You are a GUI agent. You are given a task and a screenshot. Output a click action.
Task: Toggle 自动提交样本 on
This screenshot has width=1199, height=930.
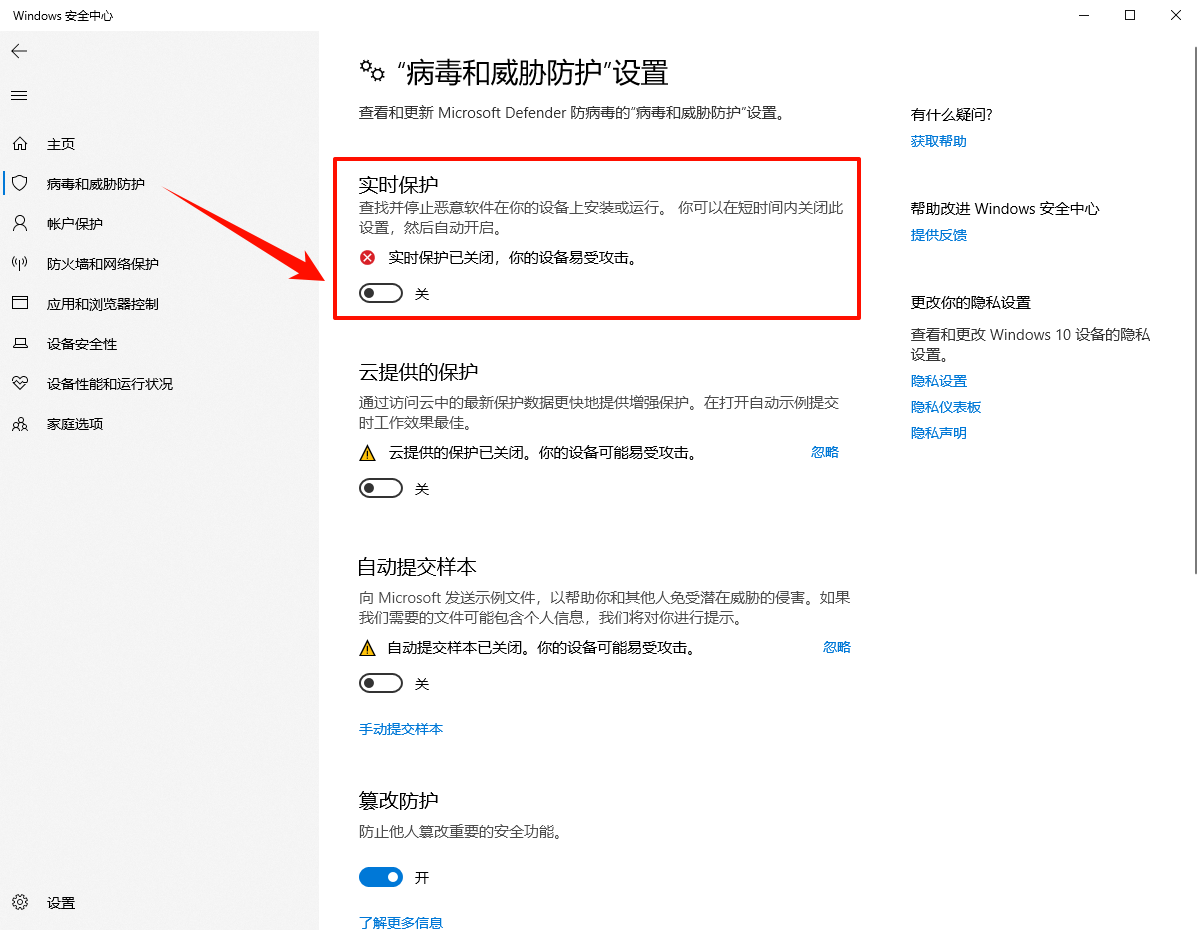click(381, 684)
